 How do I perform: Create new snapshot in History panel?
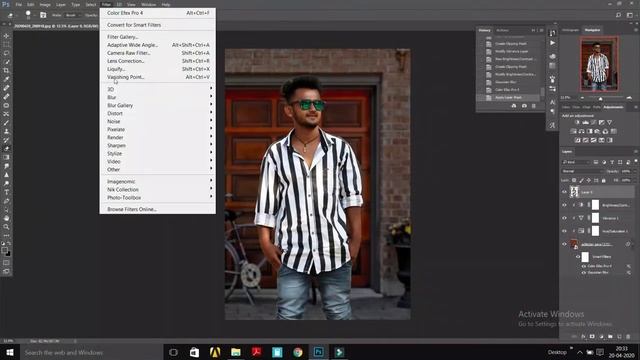pyautogui.click(x=524, y=106)
